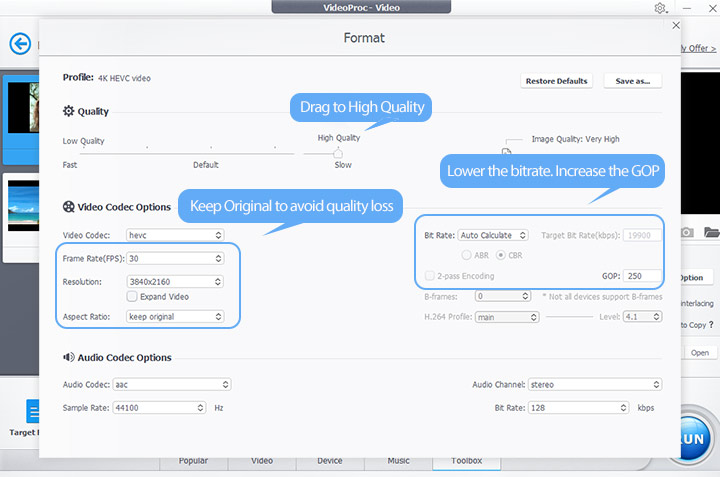720x477 pixels.
Task: Toggle the Expand Video checkbox
Action: coord(132,297)
